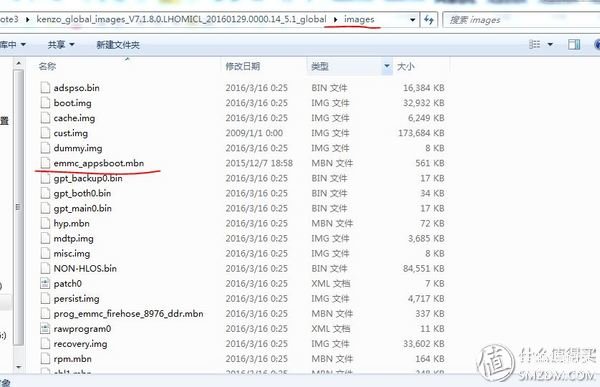
Task: Select the cust.img file name
Action: 71,133
